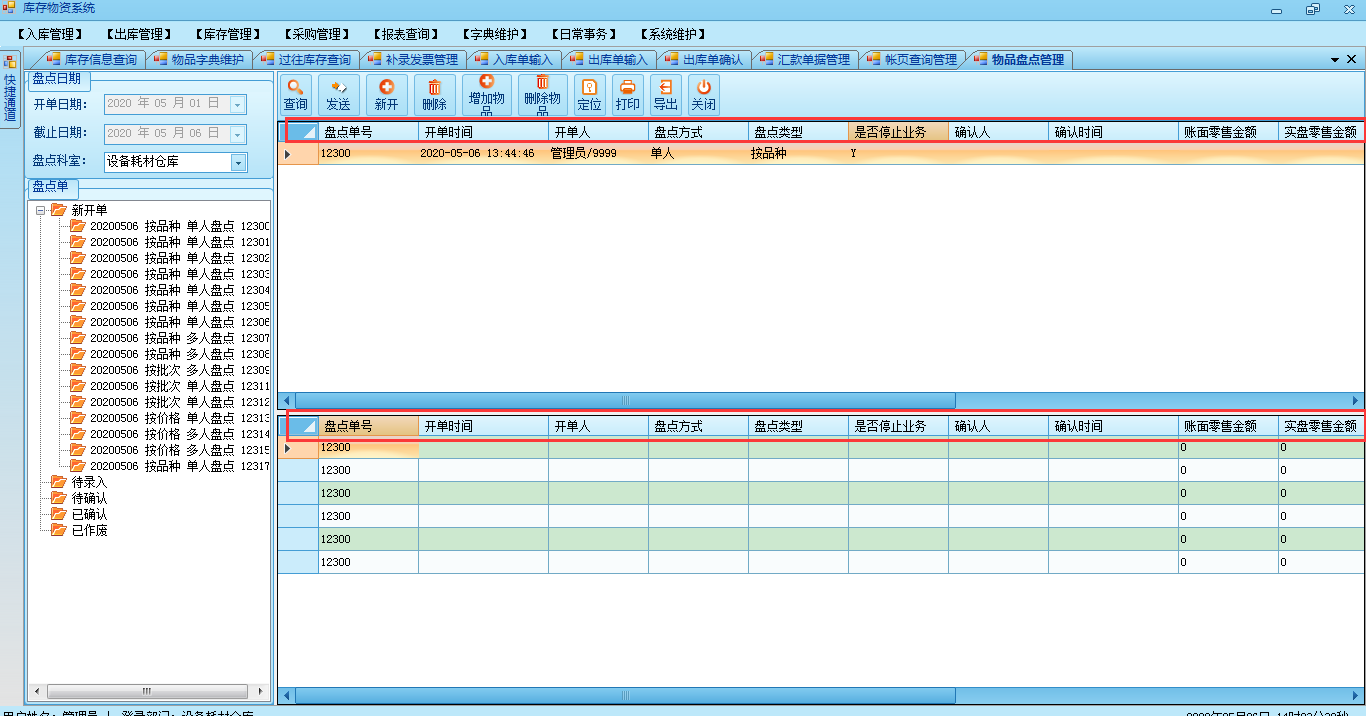
Task: Switch to the 补录发票管理 tab
Action: pyautogui.click(x=412, y=60)
